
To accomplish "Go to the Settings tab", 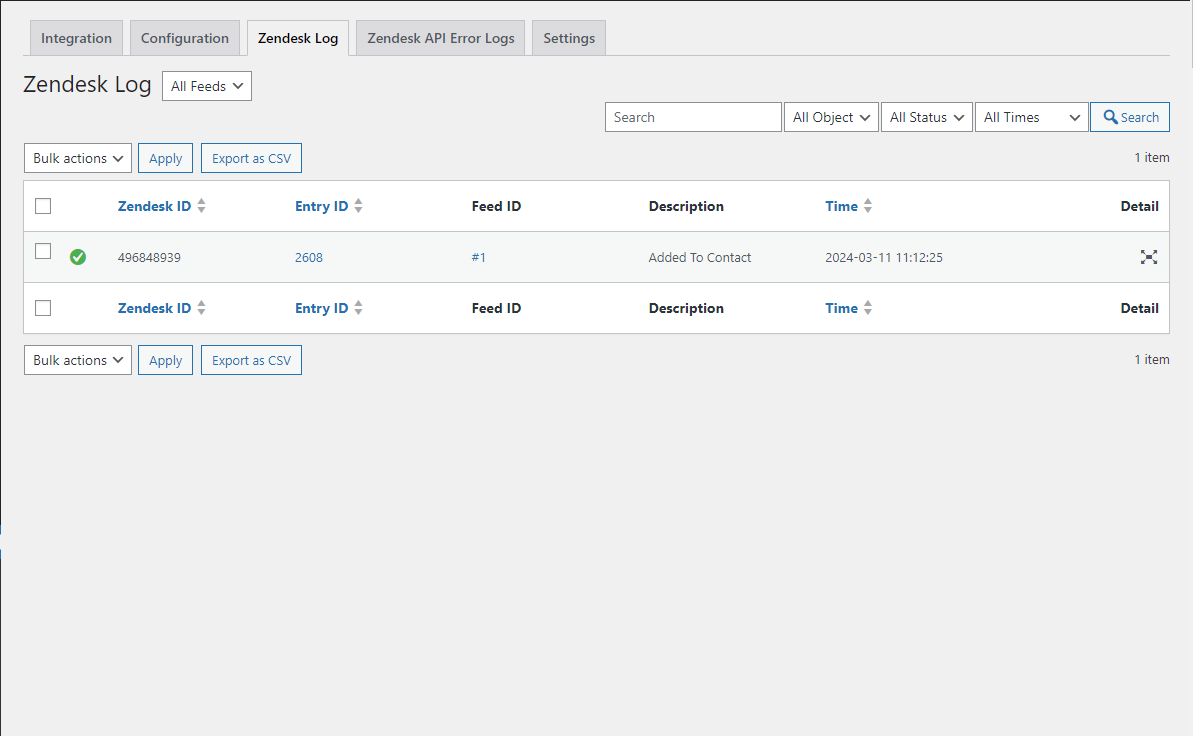I will pos(569,38).
